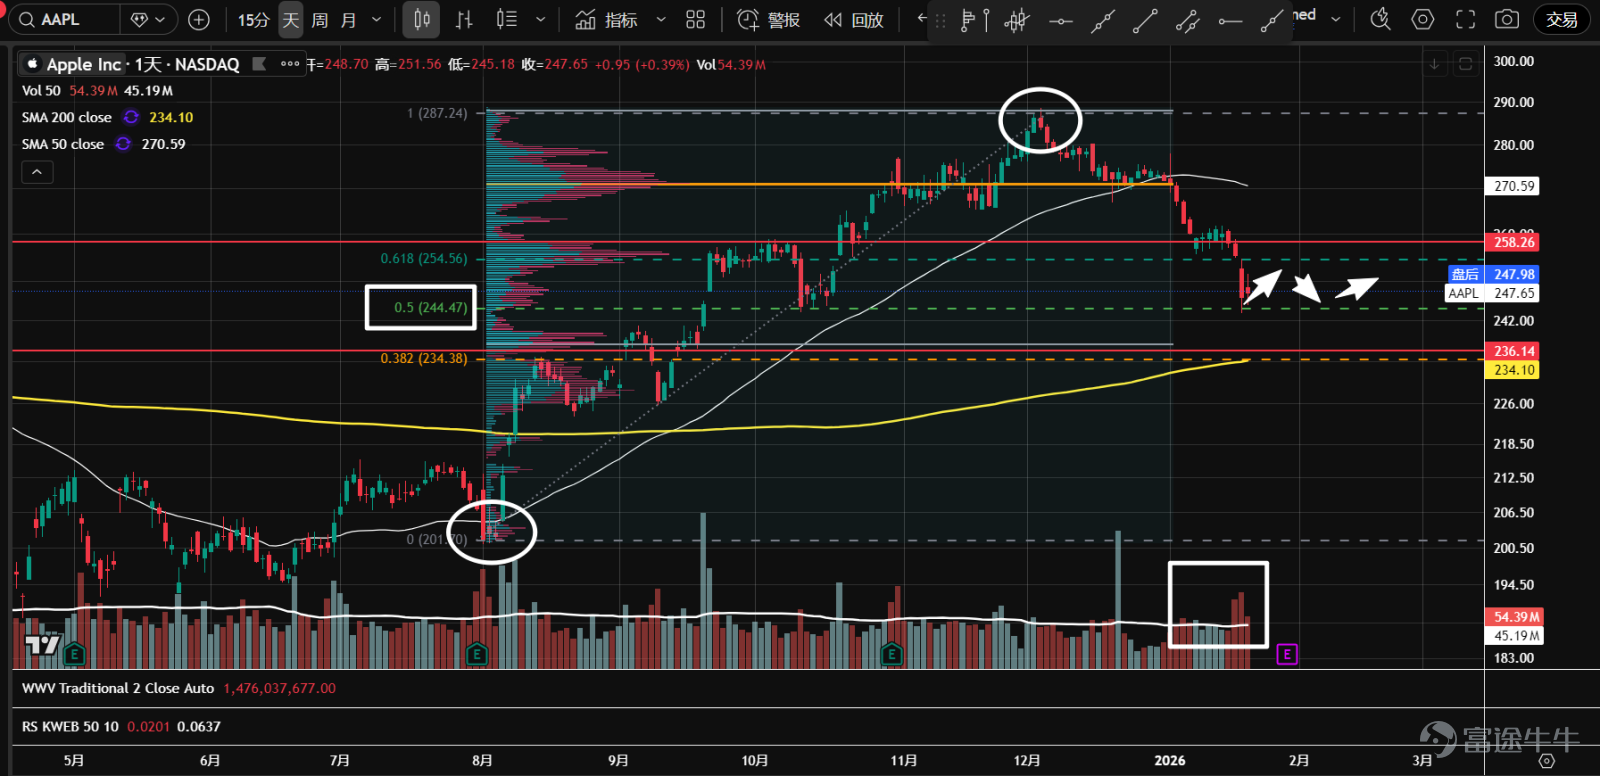This screenshot has height=776, width=1600.
Task: Click the Apple Inc symbol title
Action: point(83,64)
